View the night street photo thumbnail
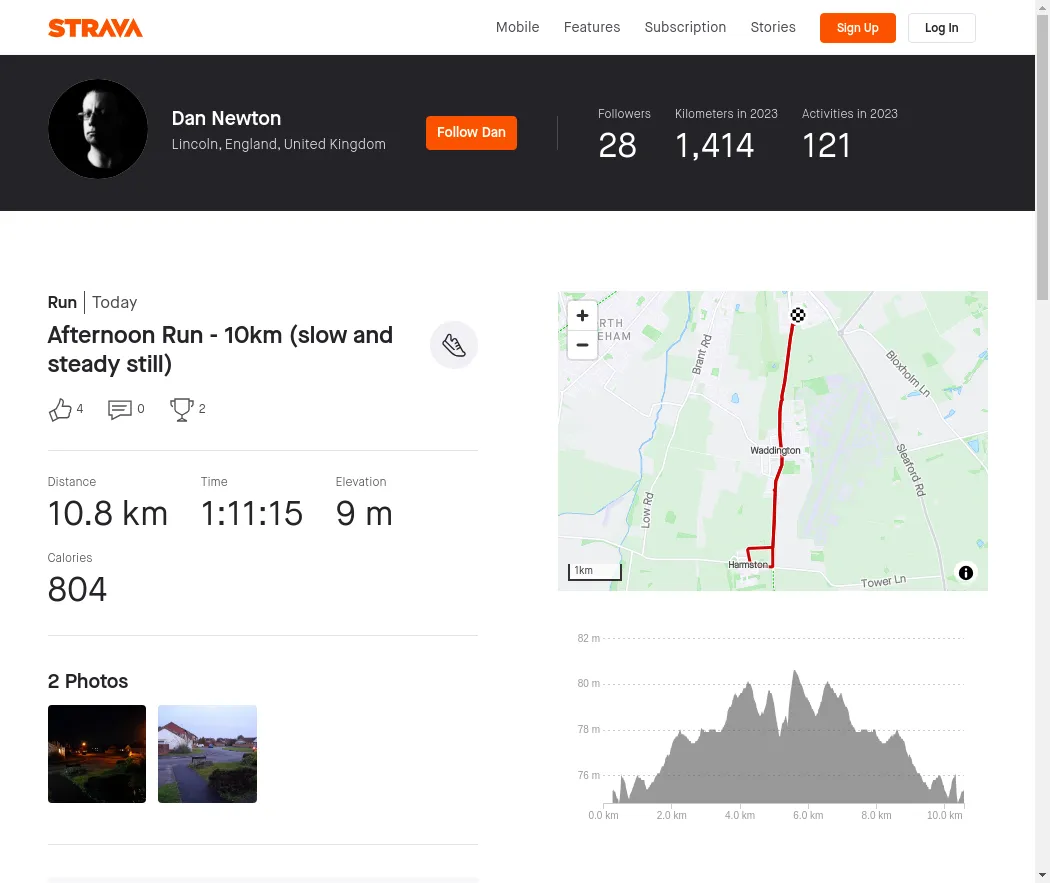The width and height of the screenshot is (1050, 883). coord(97,754)
